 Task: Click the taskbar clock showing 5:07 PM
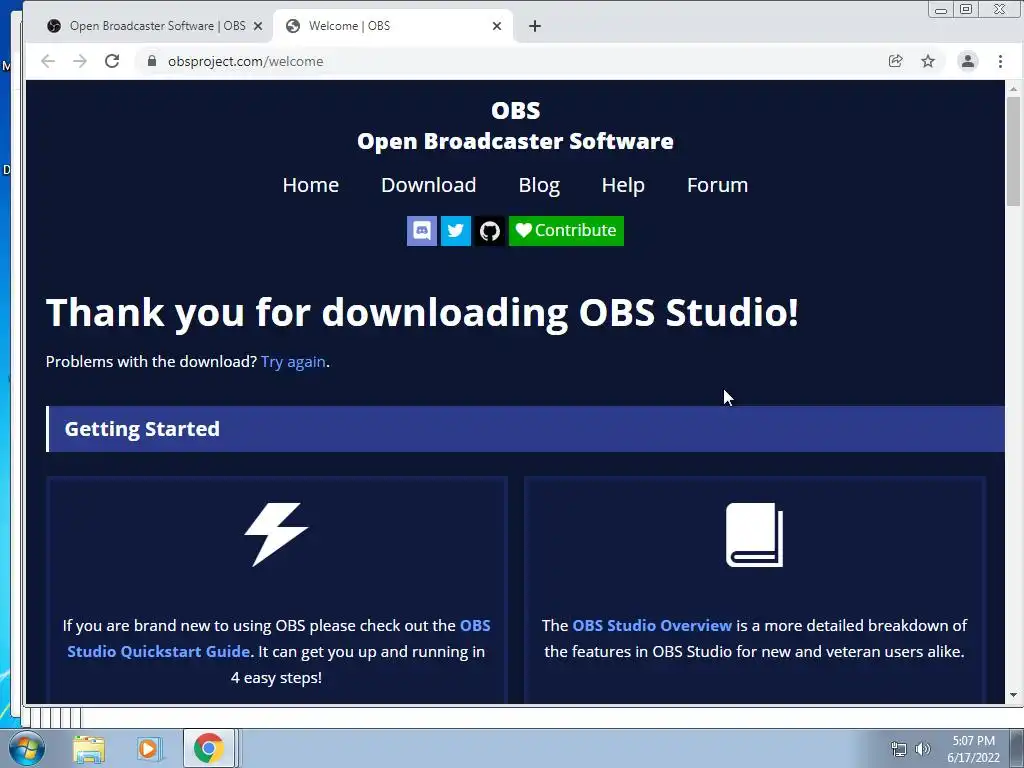[973, 749]
